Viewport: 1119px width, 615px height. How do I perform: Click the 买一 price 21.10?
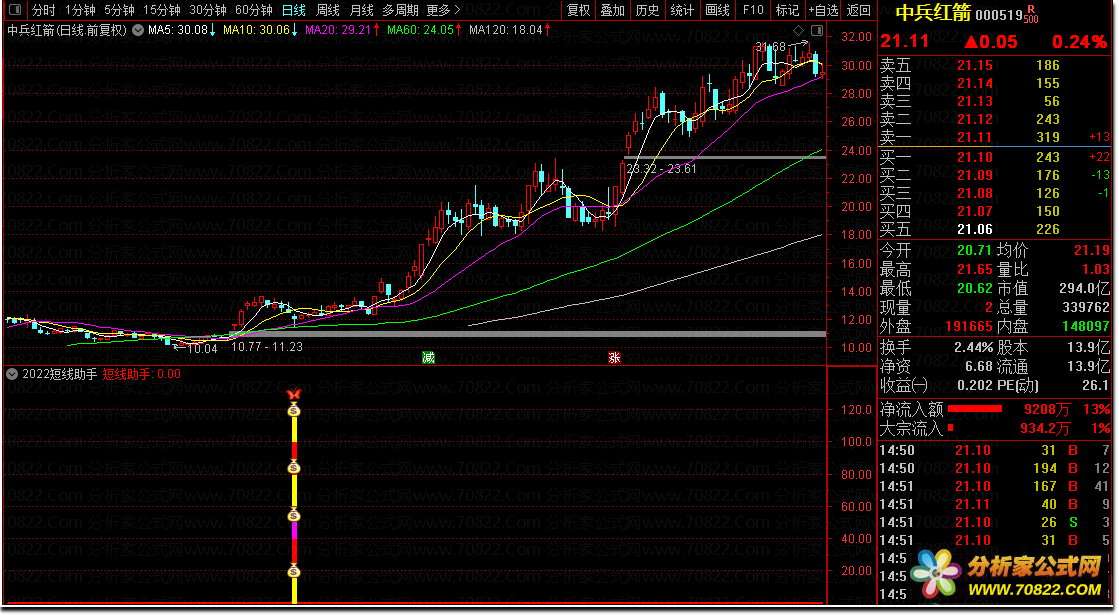975,157
